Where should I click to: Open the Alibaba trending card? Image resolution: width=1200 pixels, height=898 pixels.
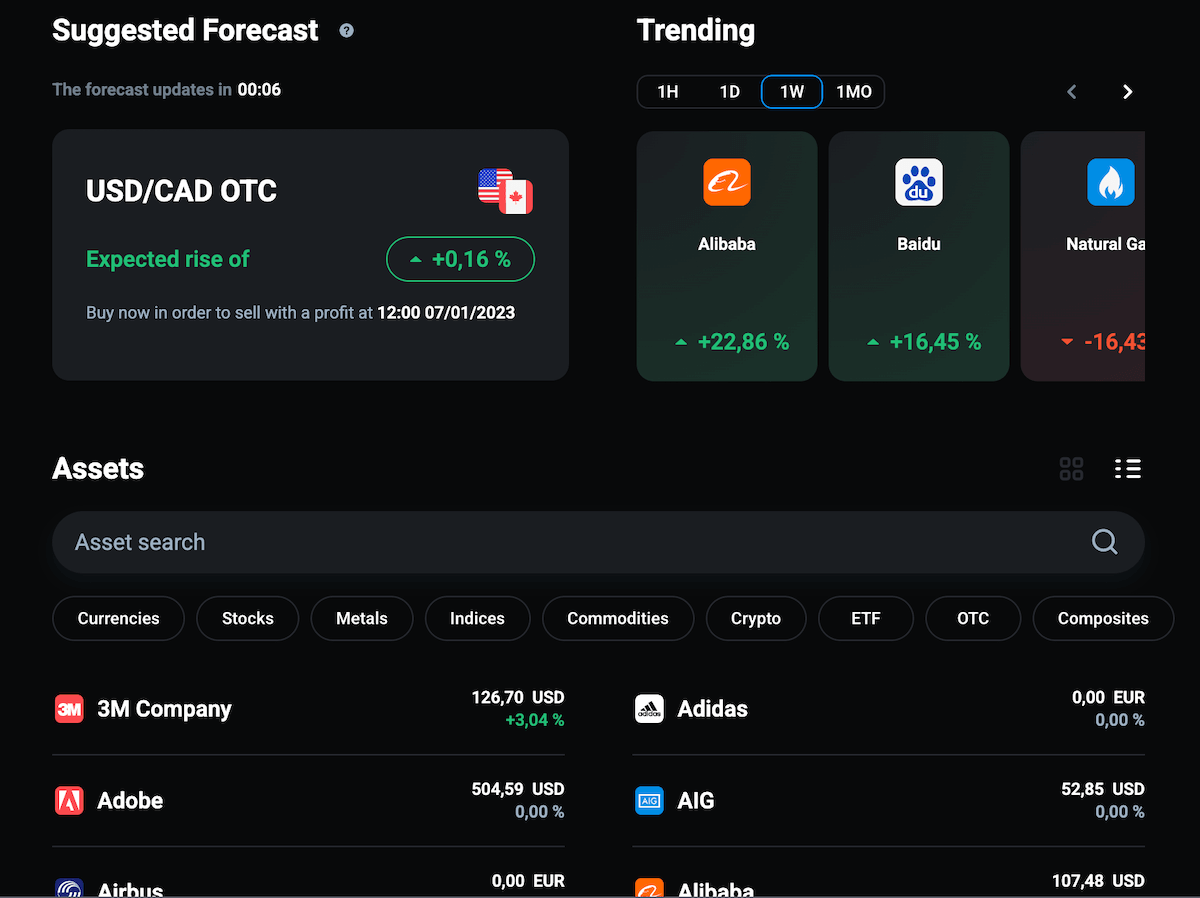[x=727, y=256]
